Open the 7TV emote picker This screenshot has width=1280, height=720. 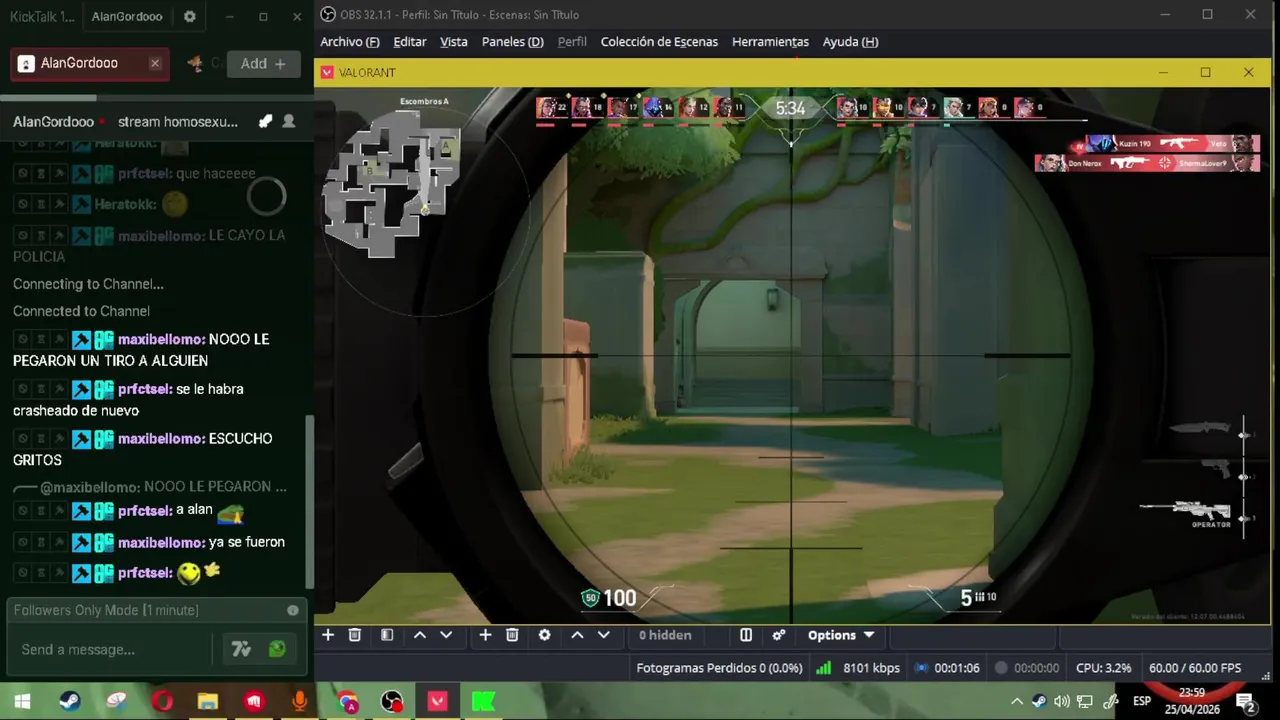click(x=241, y=650)
